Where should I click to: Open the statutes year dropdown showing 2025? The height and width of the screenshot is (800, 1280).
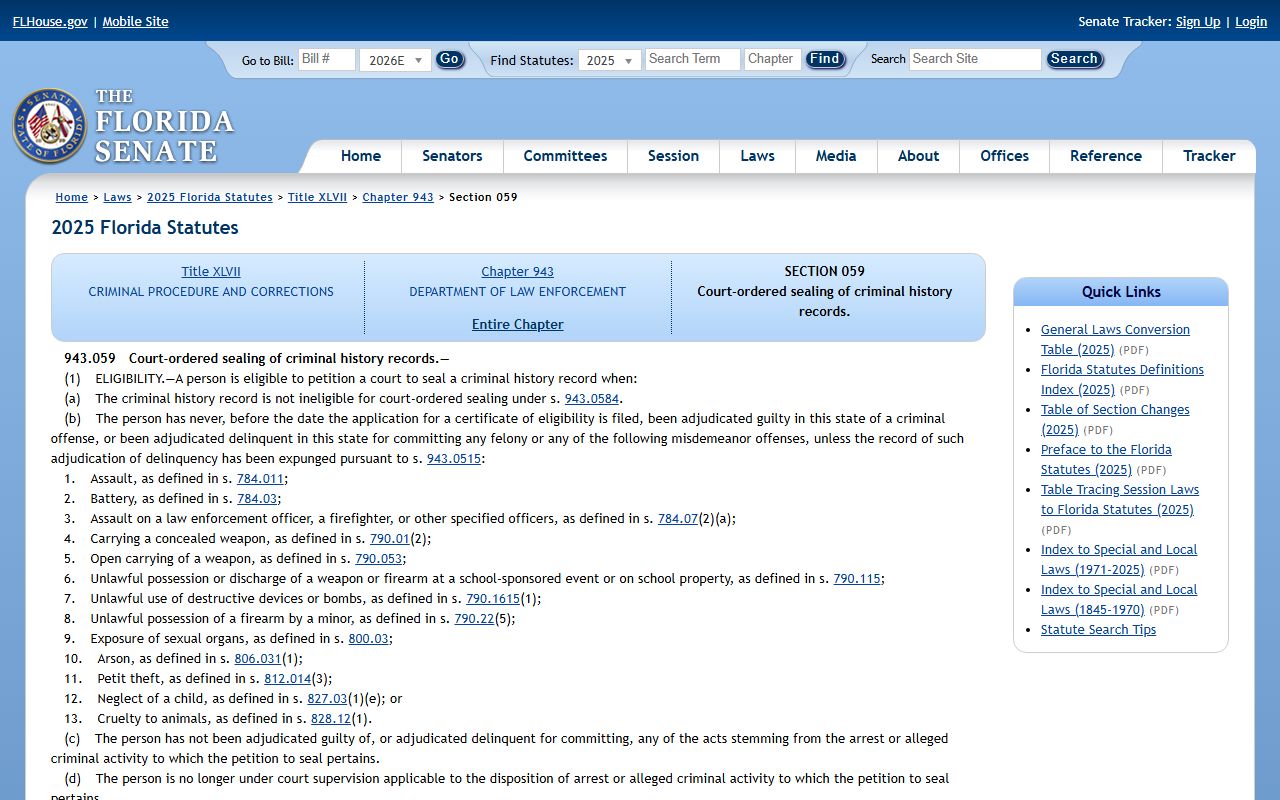tap(609, 60)
